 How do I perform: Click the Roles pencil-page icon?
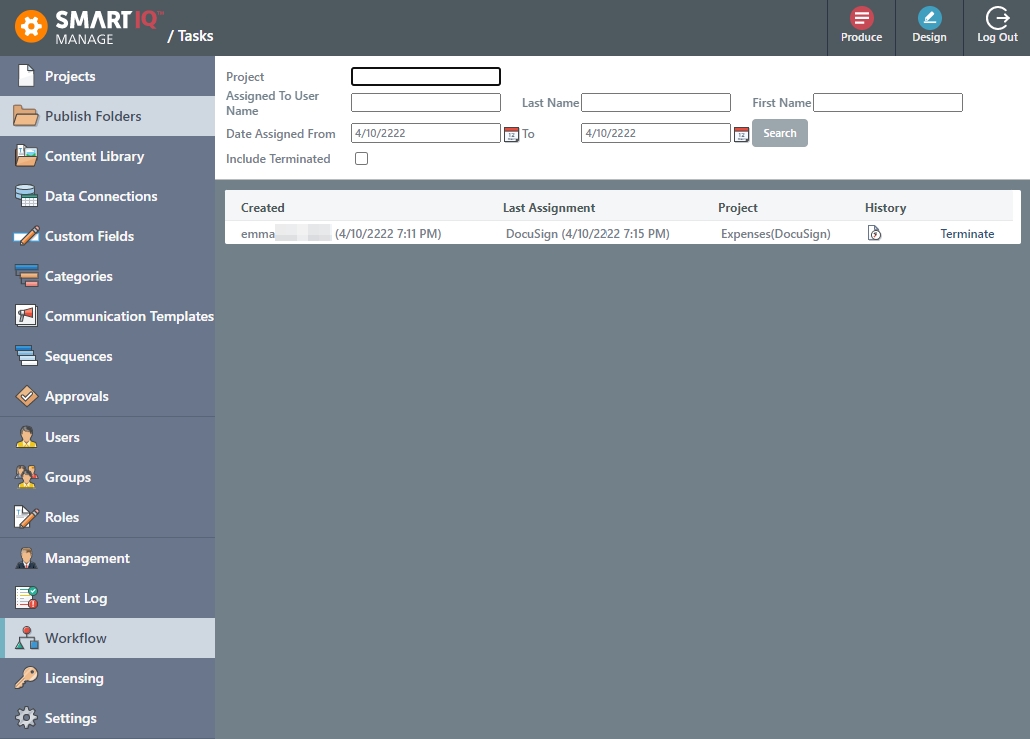[26, 517]
